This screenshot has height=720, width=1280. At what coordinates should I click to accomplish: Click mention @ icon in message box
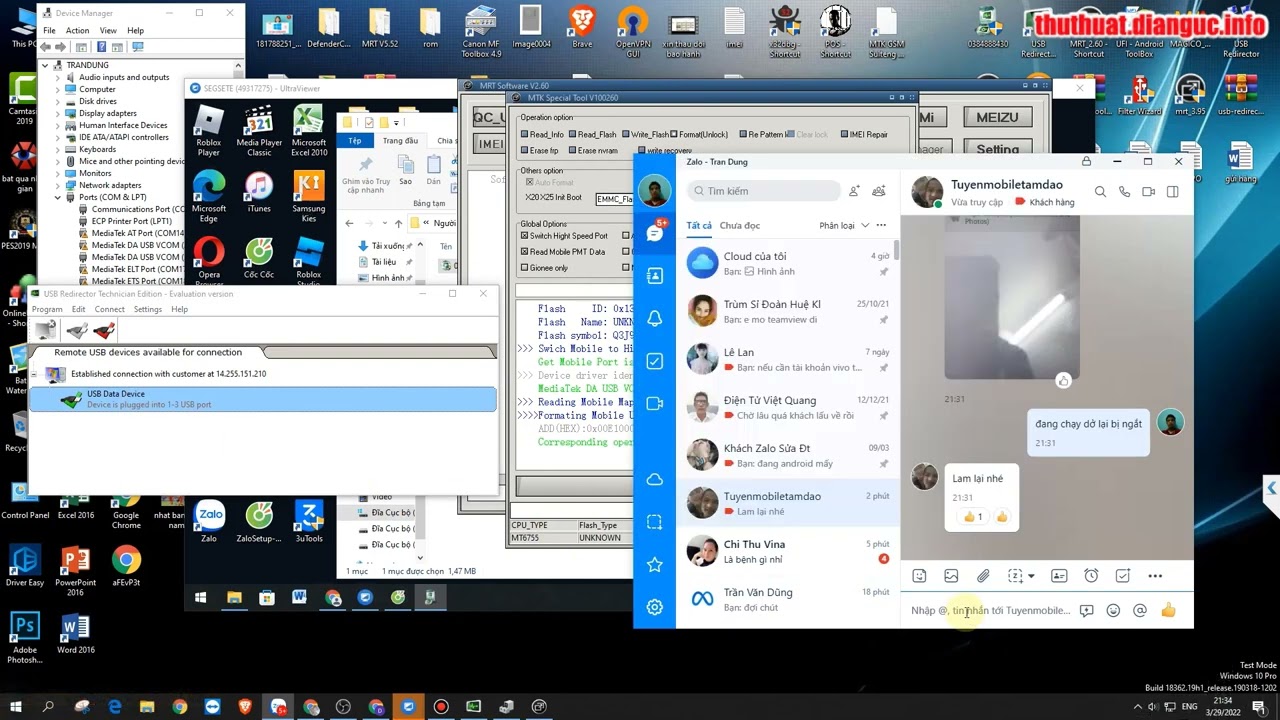click(1140, 611)
